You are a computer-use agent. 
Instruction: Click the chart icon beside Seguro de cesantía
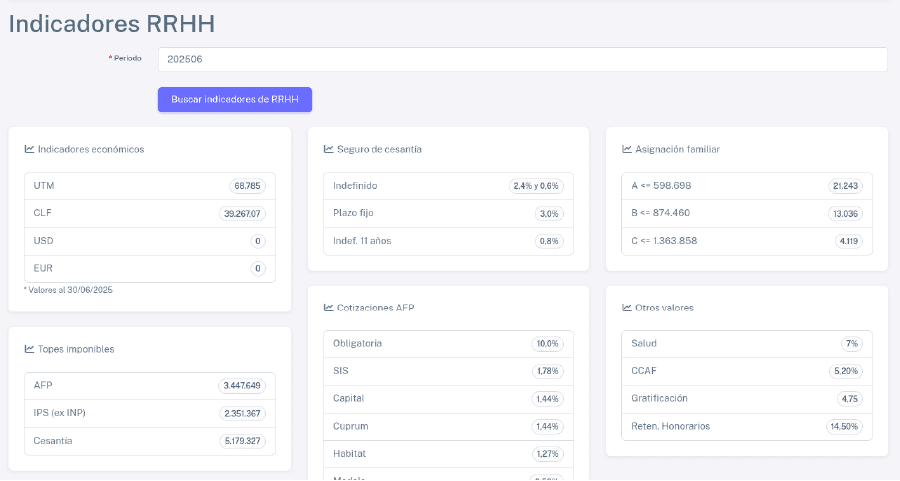[329, 149]
